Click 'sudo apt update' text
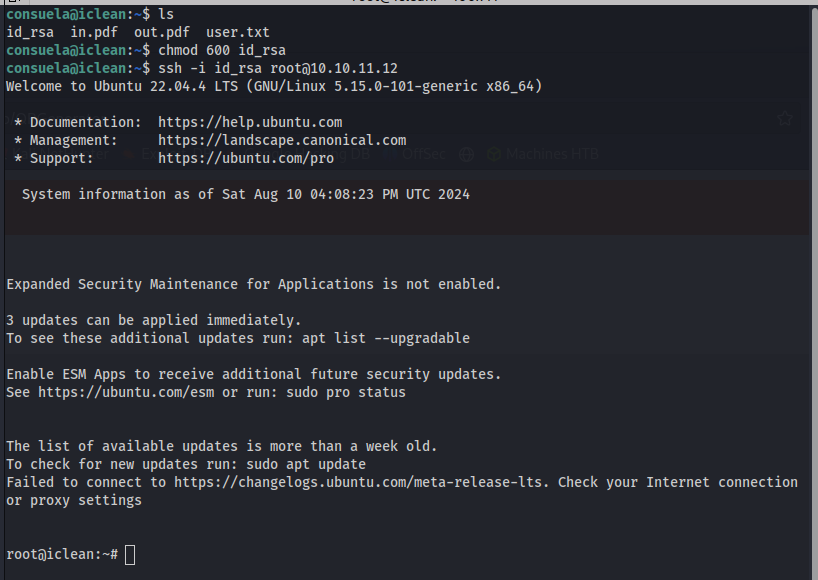Screen dimensions: 818x580 click(306, 464)
